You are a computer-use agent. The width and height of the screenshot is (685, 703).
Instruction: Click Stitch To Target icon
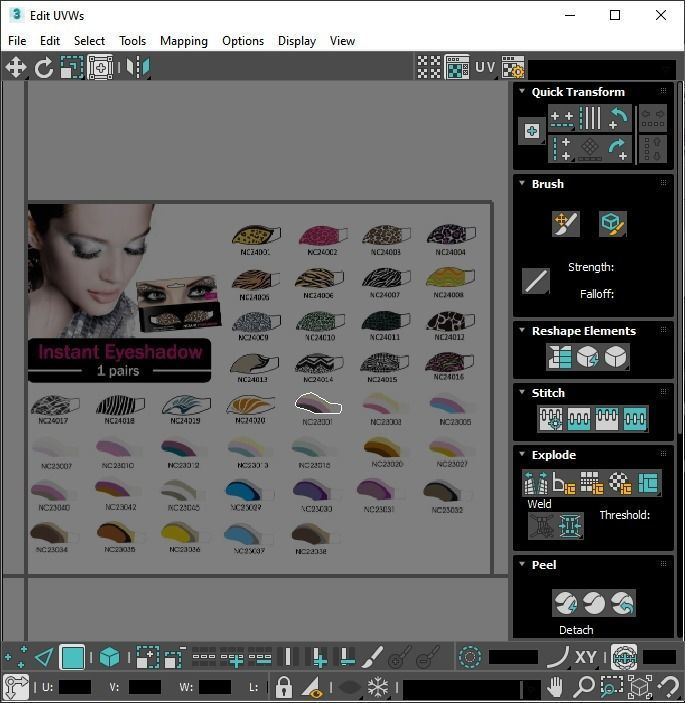(579, 419)
